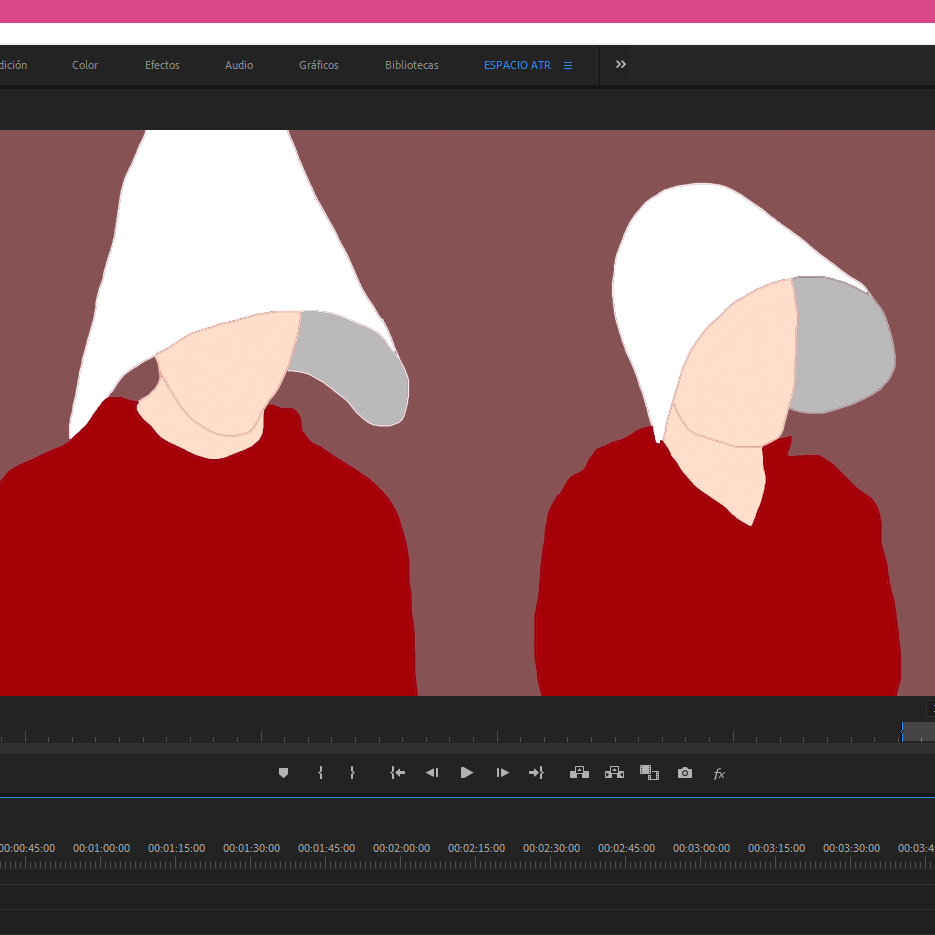Expand the workspace overflow double-chevron
The image size is (935, 935).
pyautogui.click(x=621, y=64)
